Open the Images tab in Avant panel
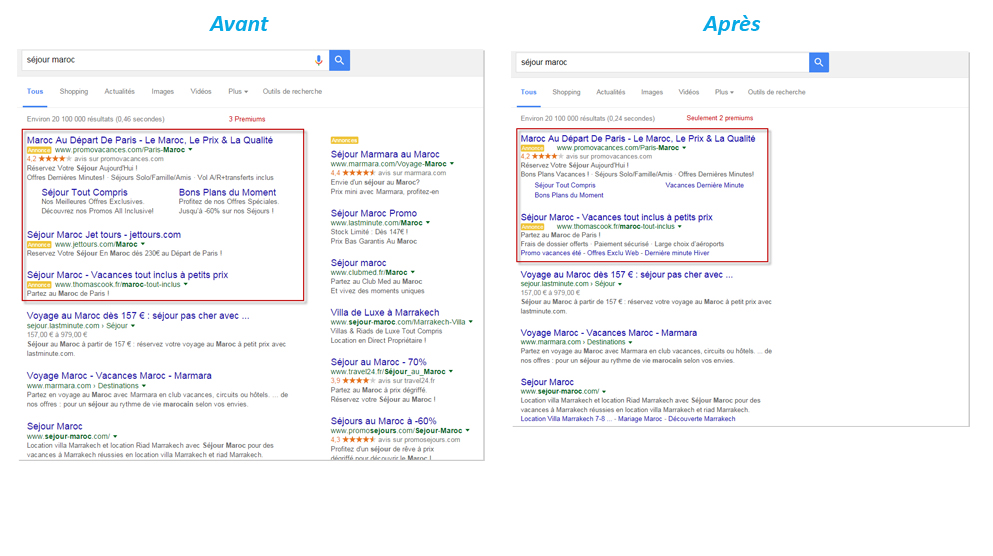The width and height of the screenshot is (993, 556). pyautogui.click(x=163, y=91)
